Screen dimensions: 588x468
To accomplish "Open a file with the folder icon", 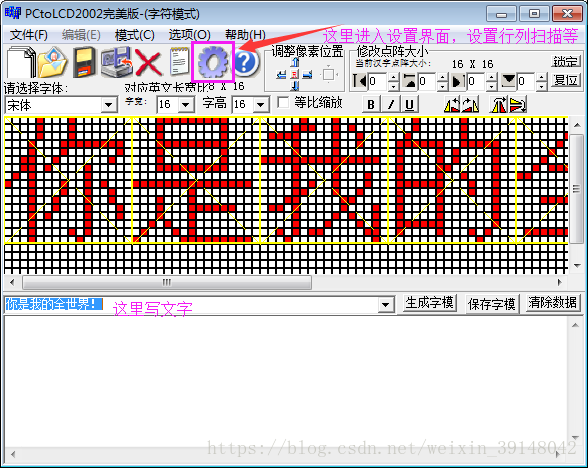I will coord(52,62).
